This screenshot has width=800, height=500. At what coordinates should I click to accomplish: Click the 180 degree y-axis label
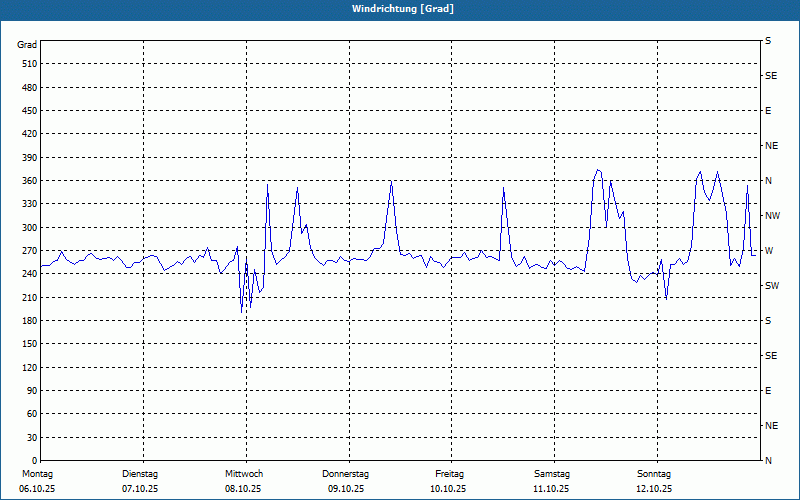[x=27, y=321]
